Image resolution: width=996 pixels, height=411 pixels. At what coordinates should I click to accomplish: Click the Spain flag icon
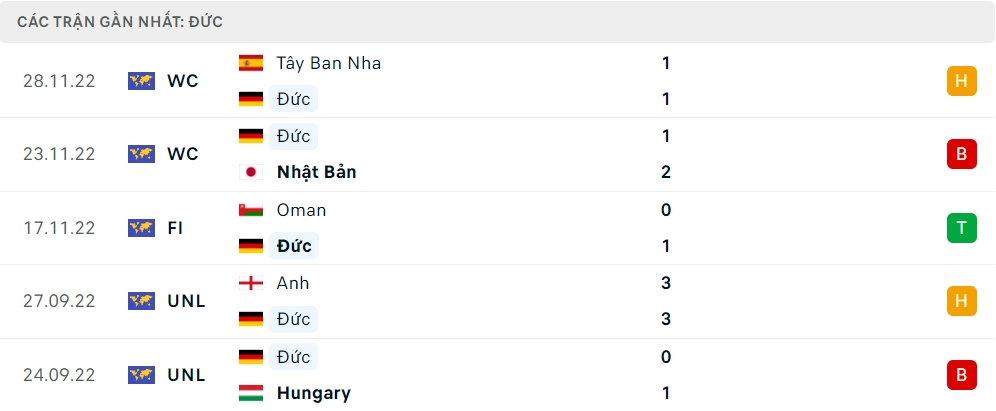tap(251, 63)
